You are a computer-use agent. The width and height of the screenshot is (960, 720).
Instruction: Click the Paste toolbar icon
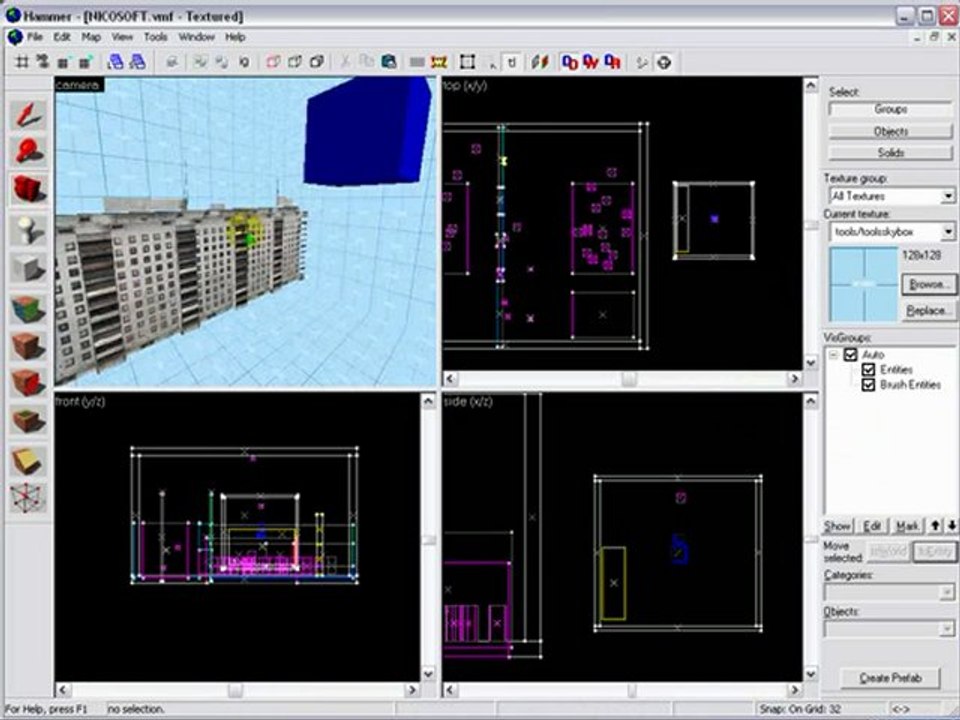[388, 62]
